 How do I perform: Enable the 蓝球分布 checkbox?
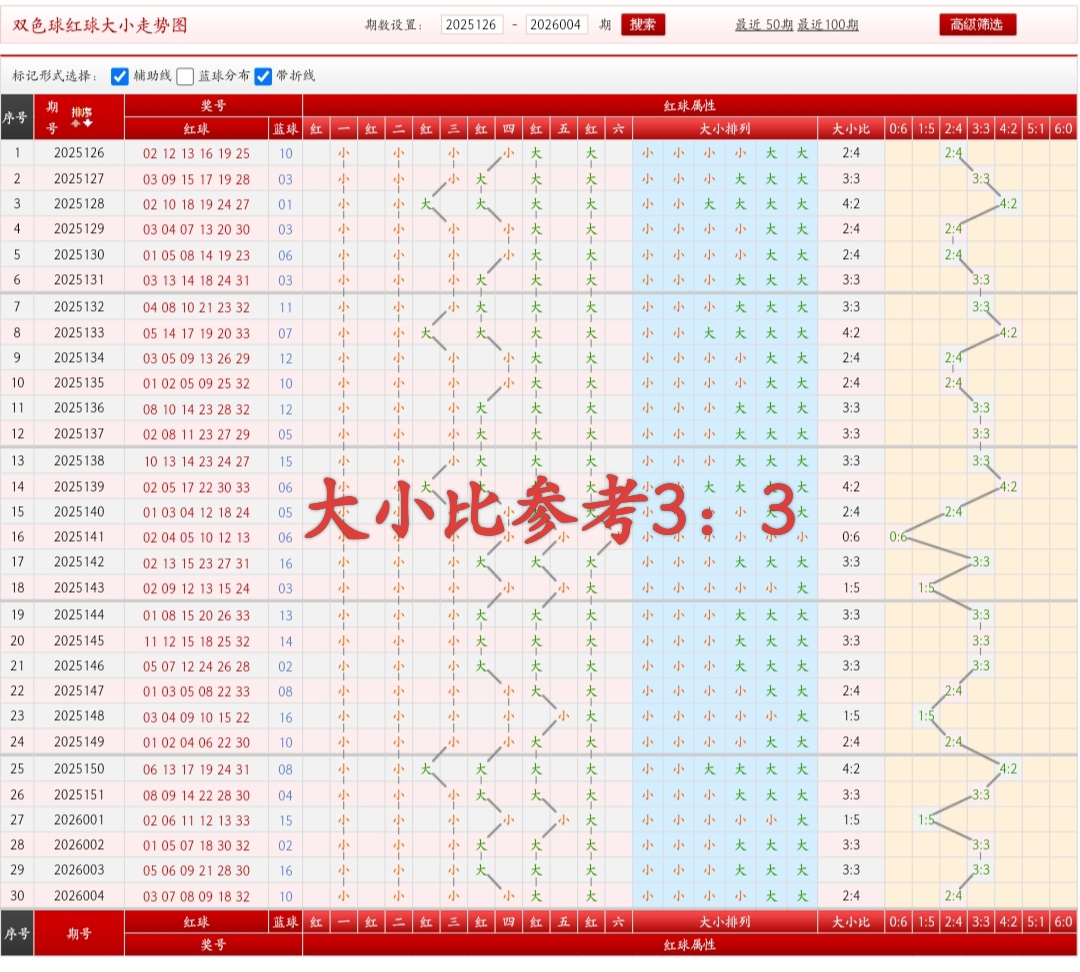tap(185, 75)
